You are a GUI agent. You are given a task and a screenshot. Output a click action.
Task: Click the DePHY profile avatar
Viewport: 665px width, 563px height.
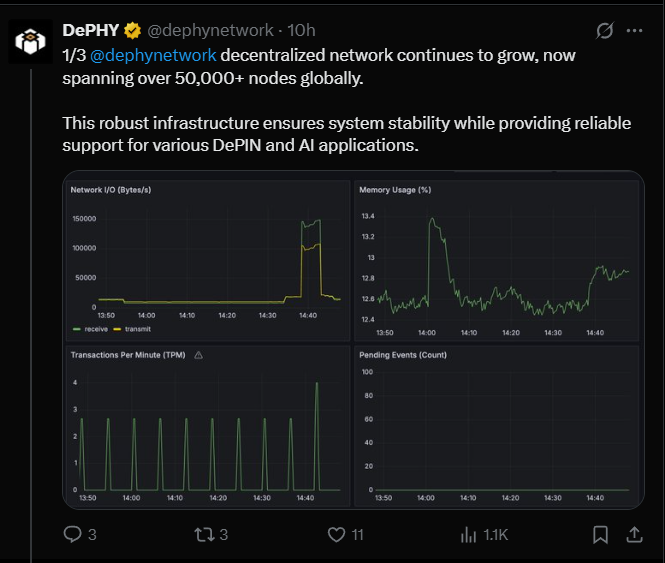tap(31, 41)
